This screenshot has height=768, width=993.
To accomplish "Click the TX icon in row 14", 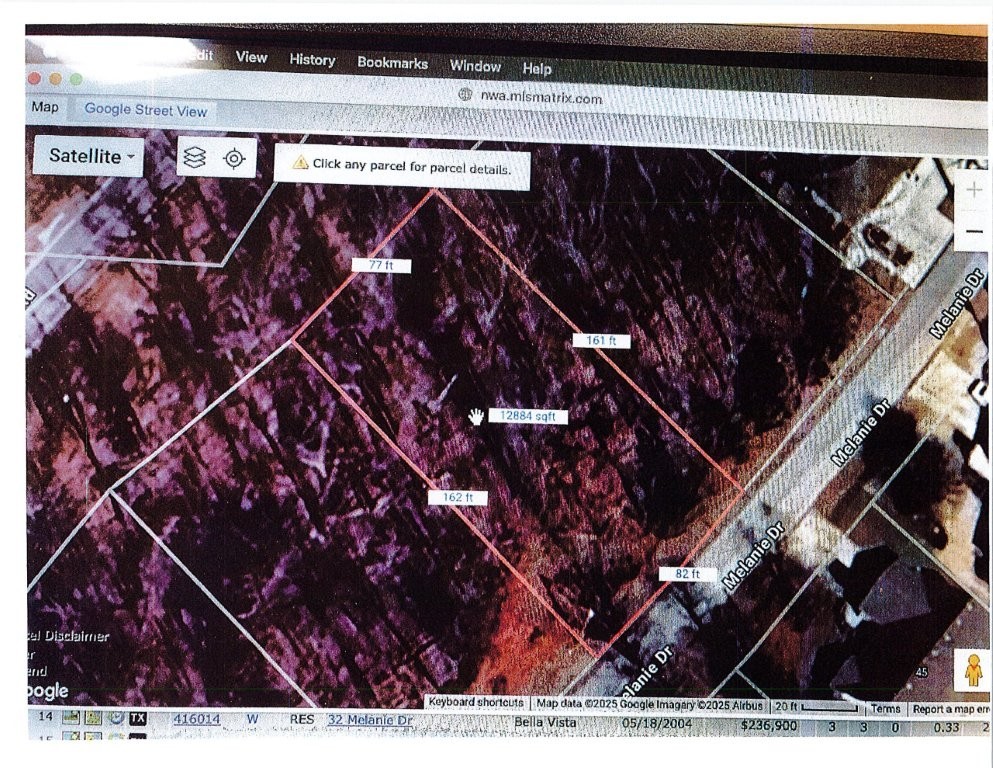I will [138, 718].
